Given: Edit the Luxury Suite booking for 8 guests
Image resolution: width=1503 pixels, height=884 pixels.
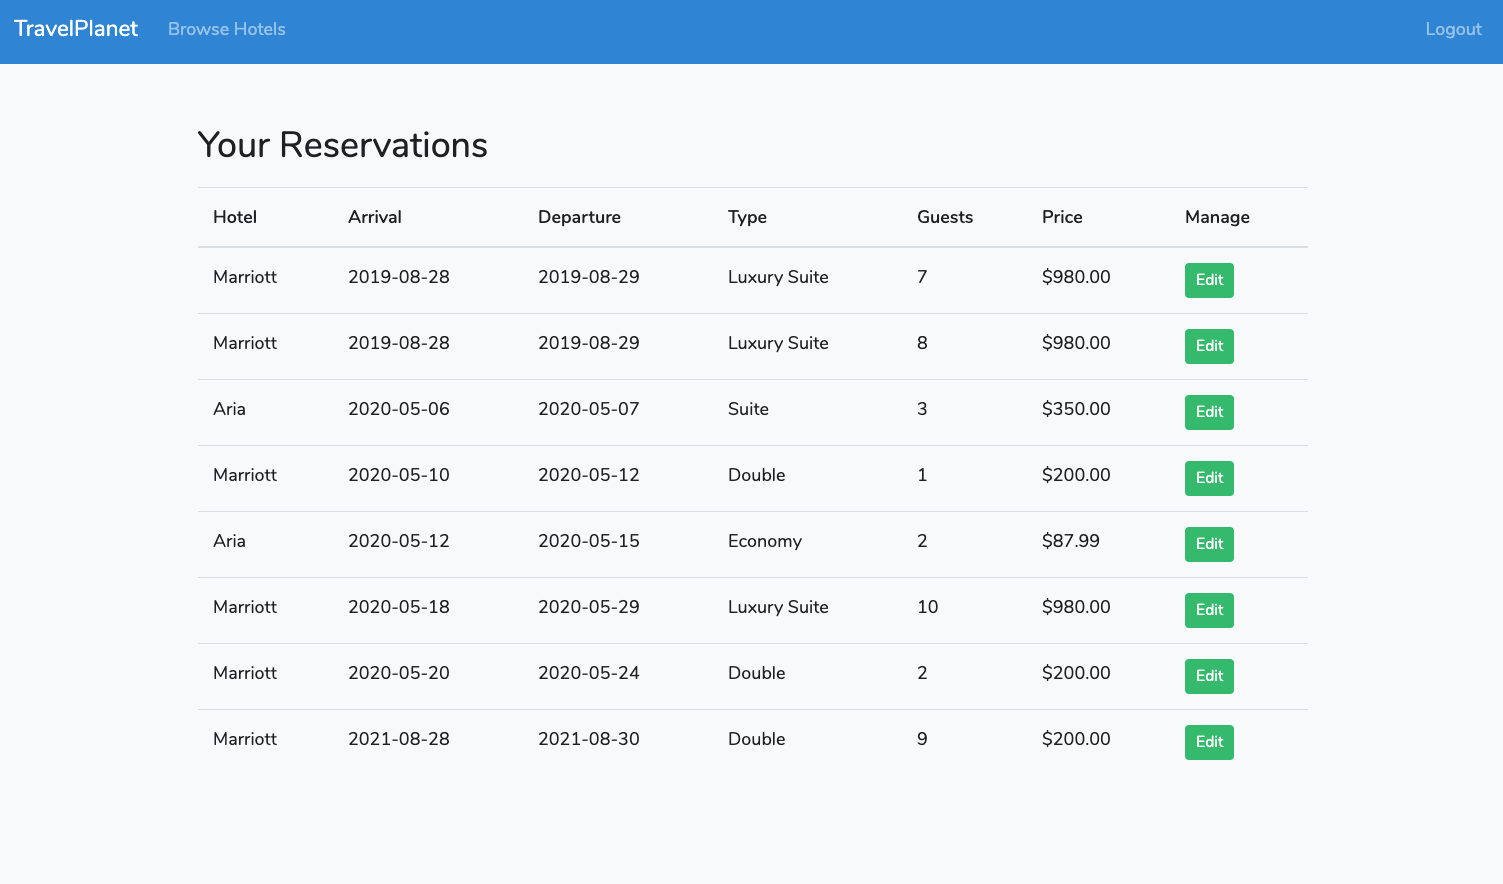Looking at the screenshot, I should 1208,346.
